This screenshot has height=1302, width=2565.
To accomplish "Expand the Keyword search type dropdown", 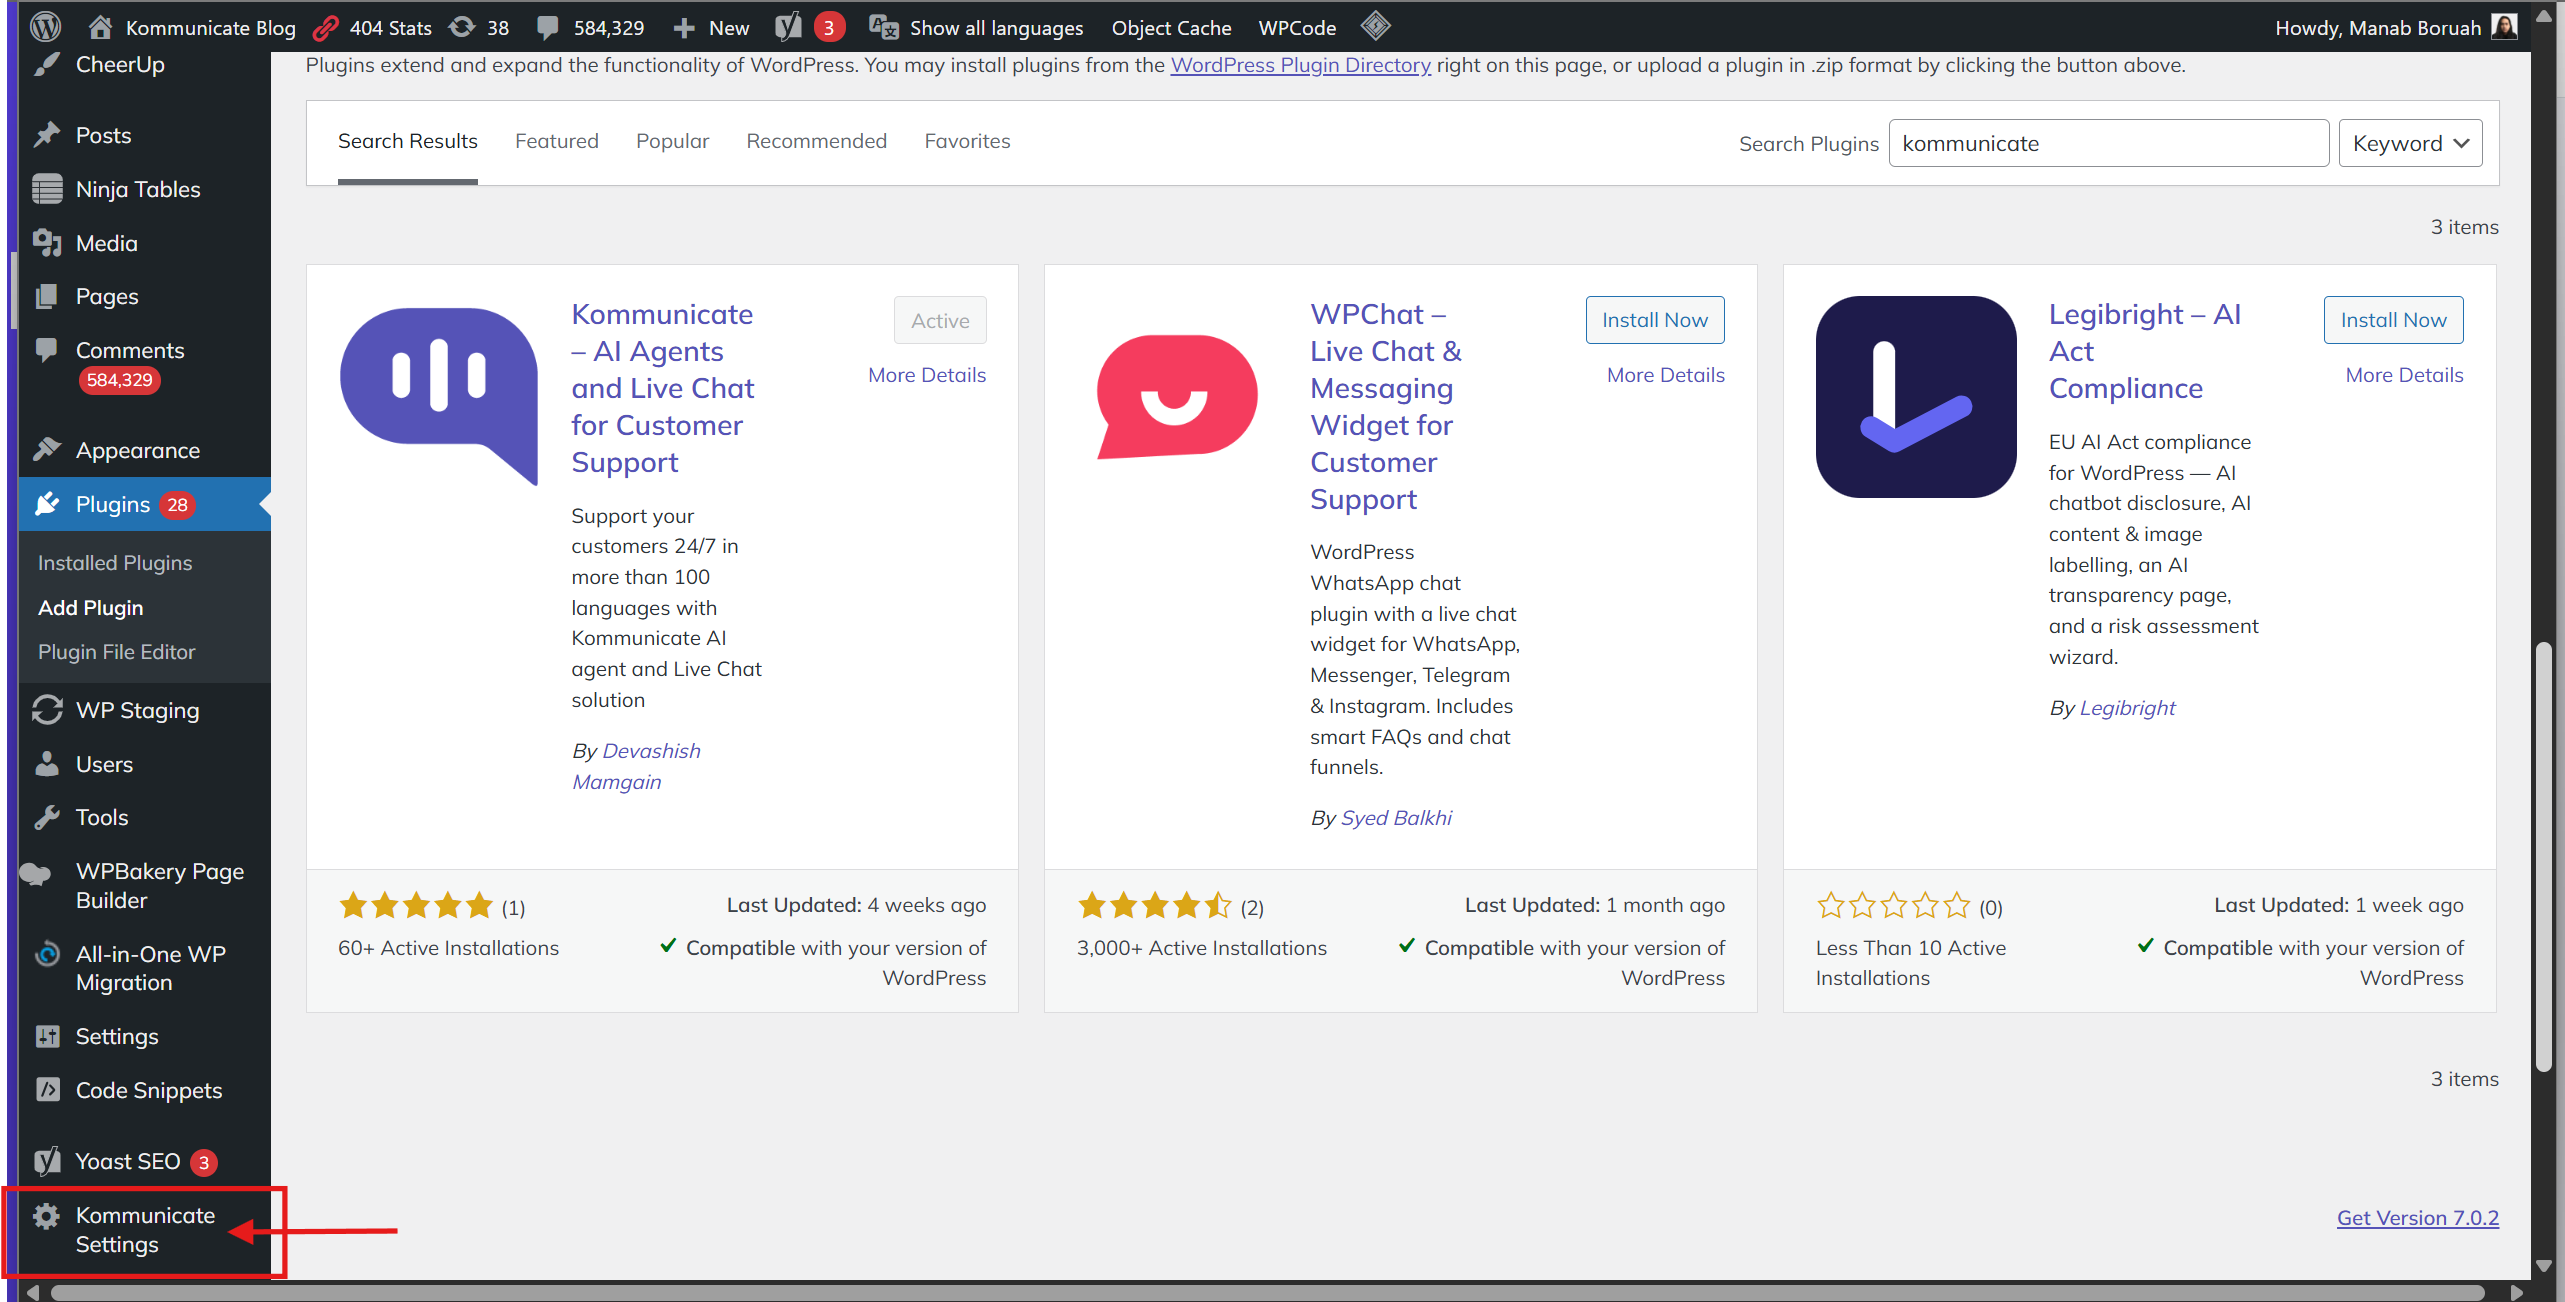I will 2410,143.
